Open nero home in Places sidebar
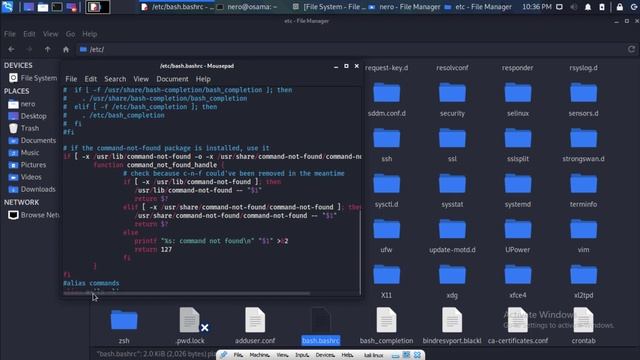Screen dimensions: 640x360 tap(22, 104)
